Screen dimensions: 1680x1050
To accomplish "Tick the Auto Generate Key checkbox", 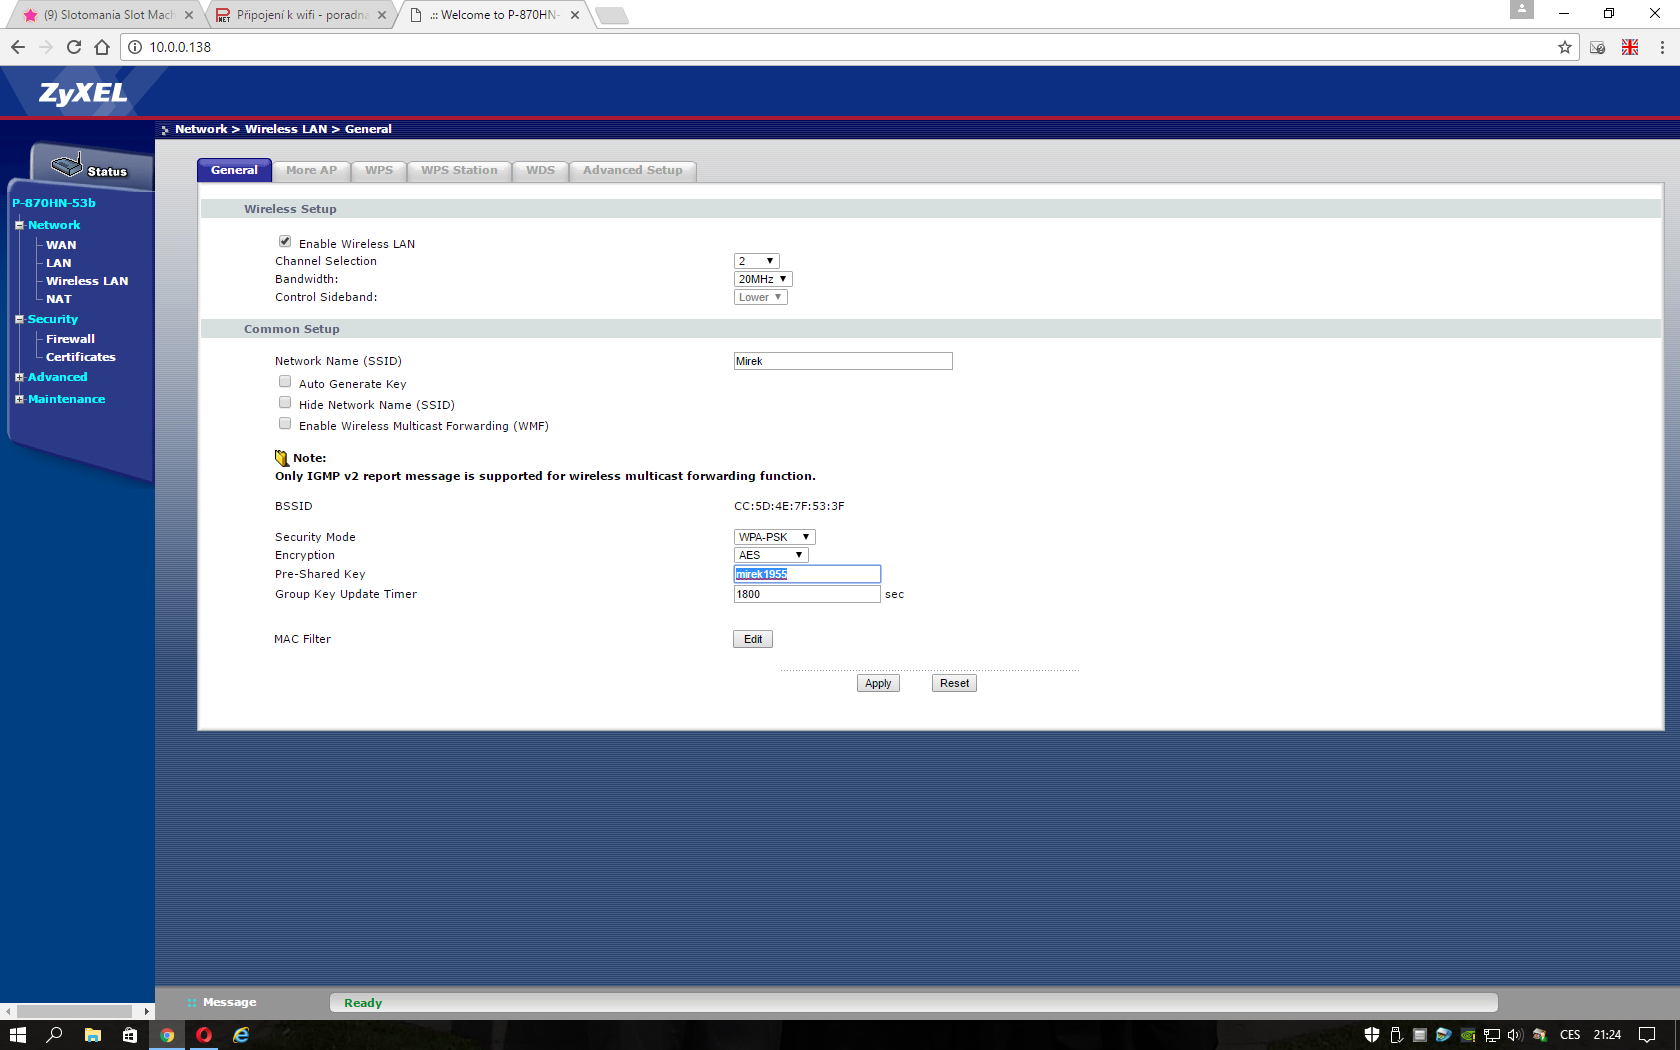I will 285,382.
